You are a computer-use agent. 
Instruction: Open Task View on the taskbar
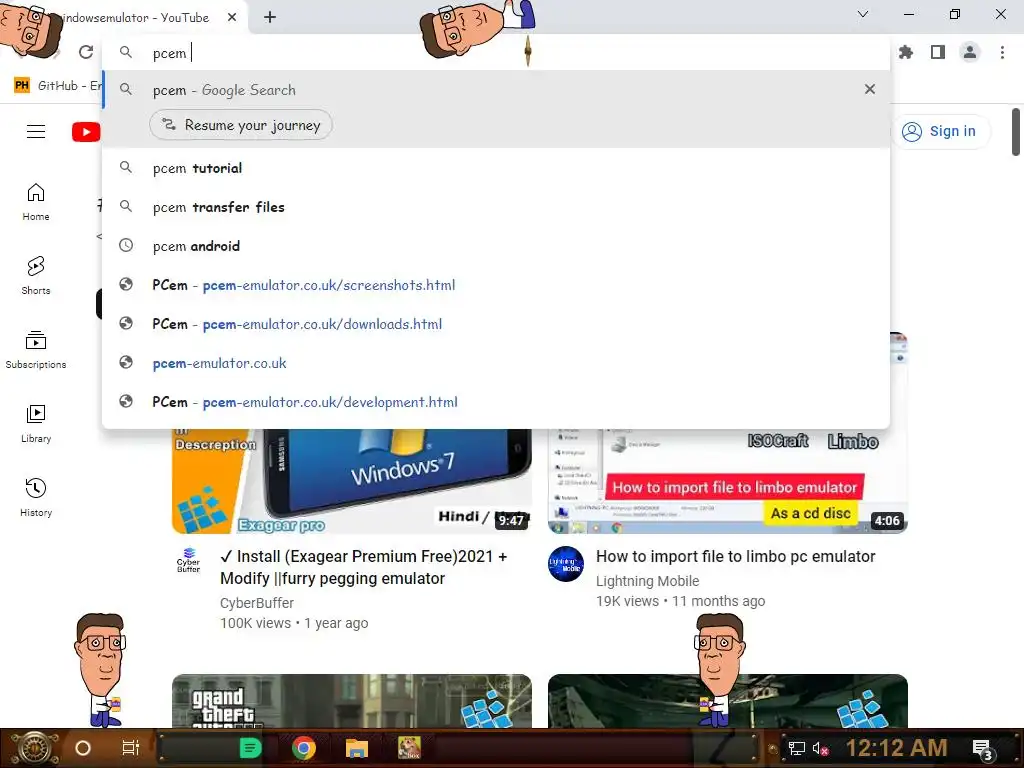pos(131,748)
